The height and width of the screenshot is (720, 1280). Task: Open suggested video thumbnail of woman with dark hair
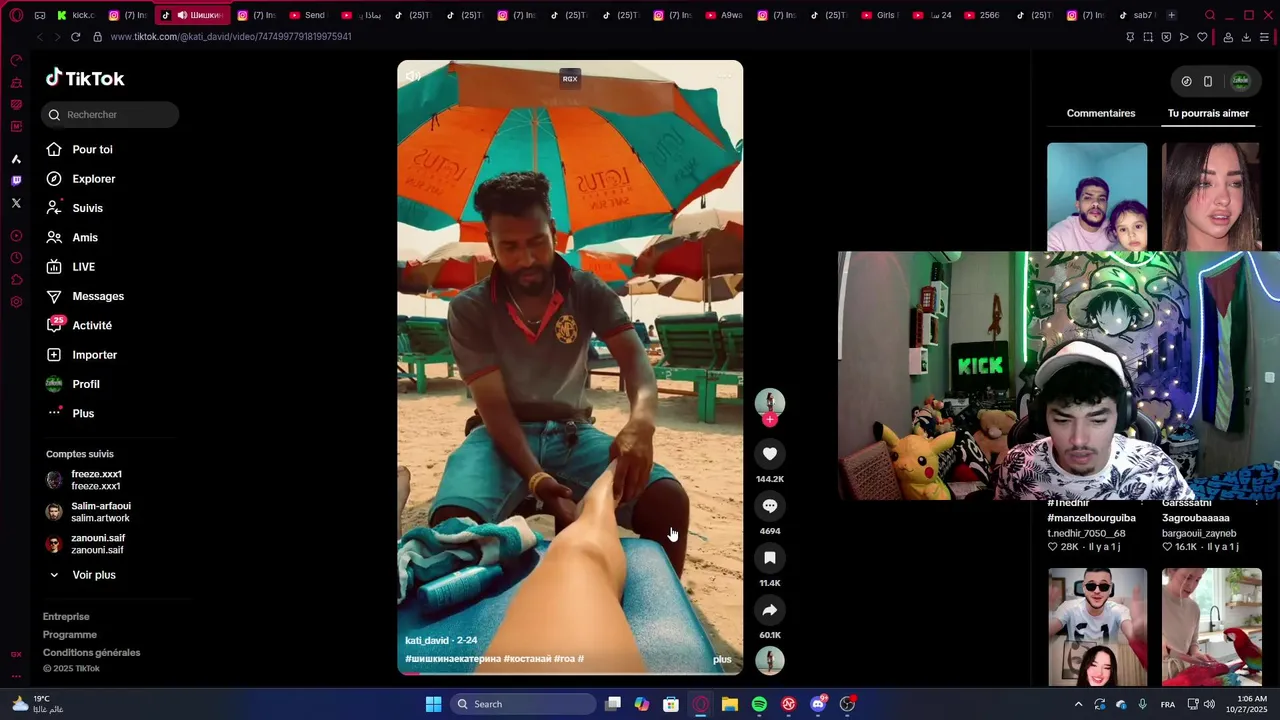(x=1211, y=196)
